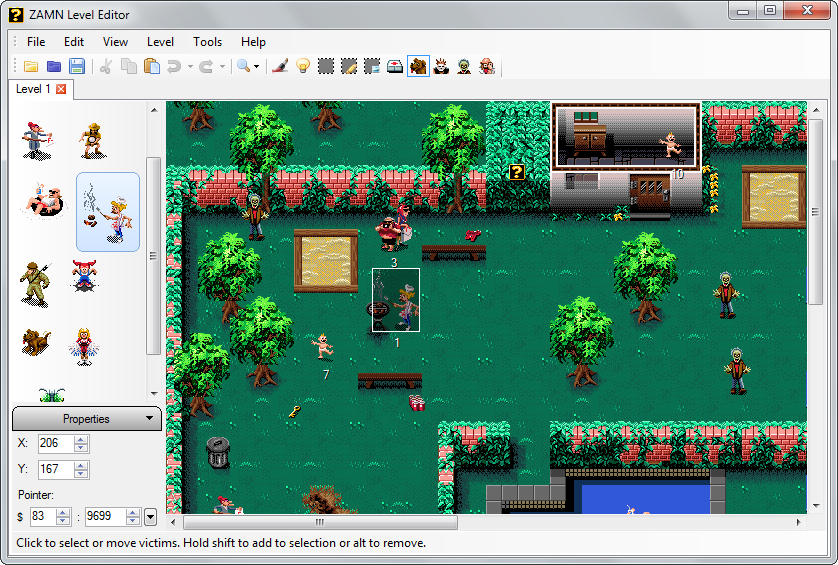This screenshot has width=838, height=565.
Task: Click the first-aid items mode icon
Action: [395, 66]
